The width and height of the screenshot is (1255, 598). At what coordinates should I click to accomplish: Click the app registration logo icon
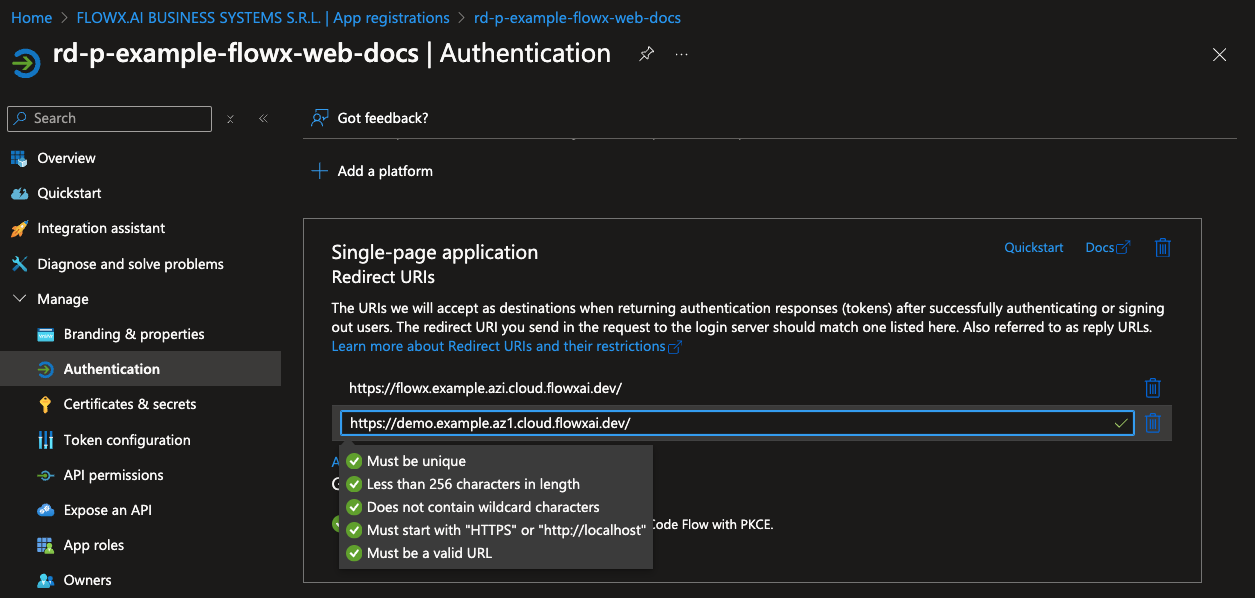point(25,62)
